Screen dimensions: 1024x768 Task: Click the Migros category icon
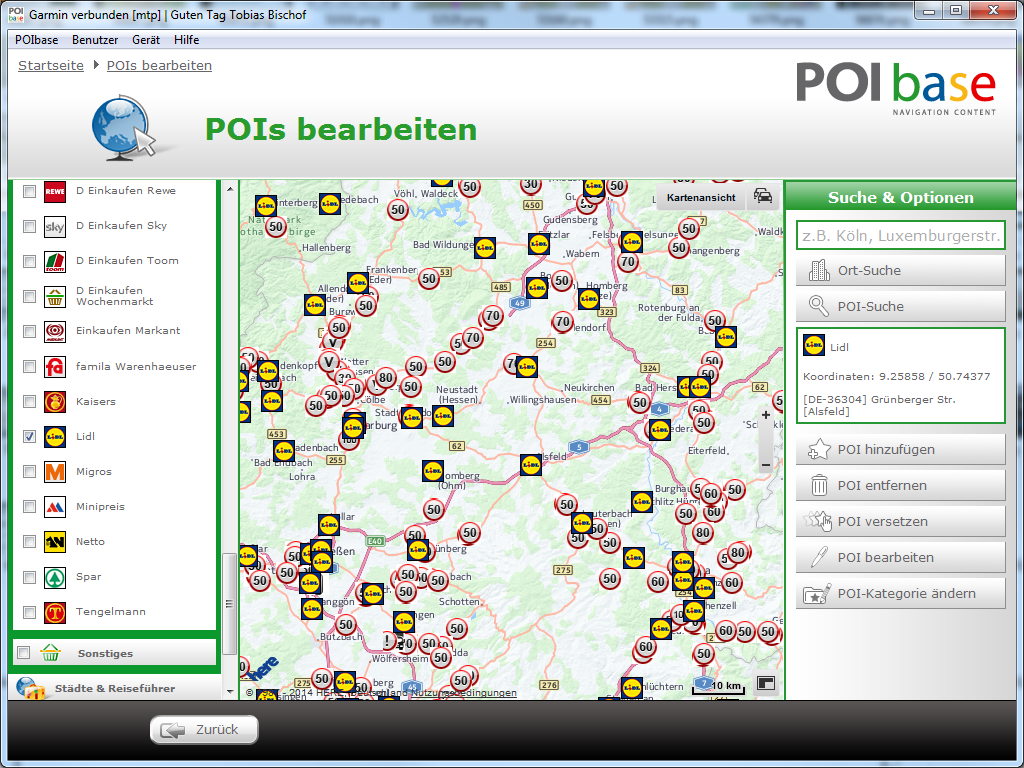[55, 472]
